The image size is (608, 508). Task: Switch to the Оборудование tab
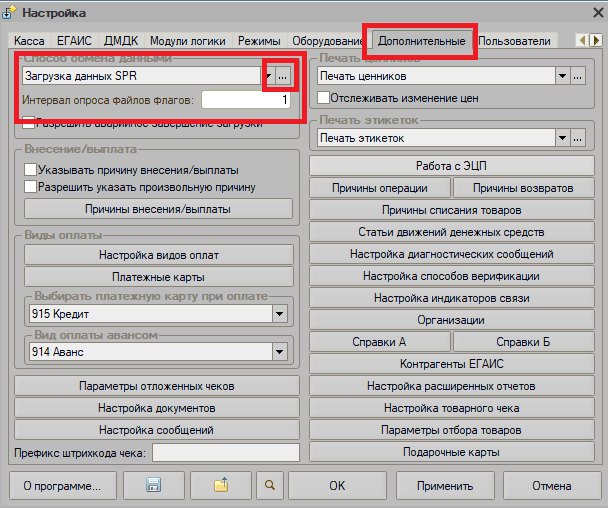[x=328, y=41]
